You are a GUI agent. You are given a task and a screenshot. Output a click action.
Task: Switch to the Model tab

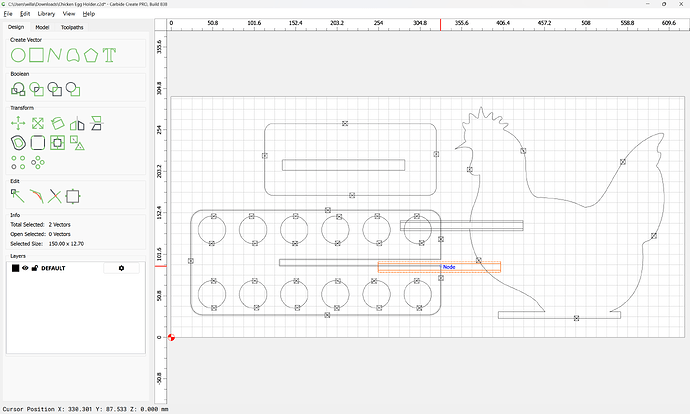tap(42, 27)
